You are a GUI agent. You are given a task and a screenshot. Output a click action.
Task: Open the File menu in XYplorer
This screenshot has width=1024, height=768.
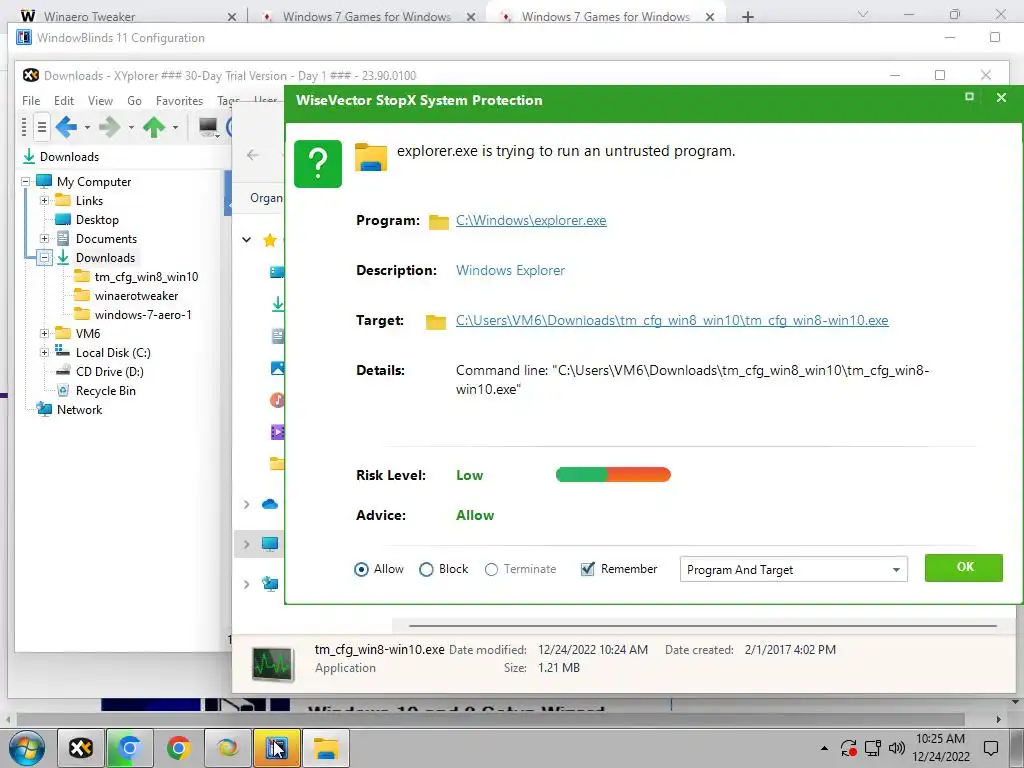click(31, 101)
